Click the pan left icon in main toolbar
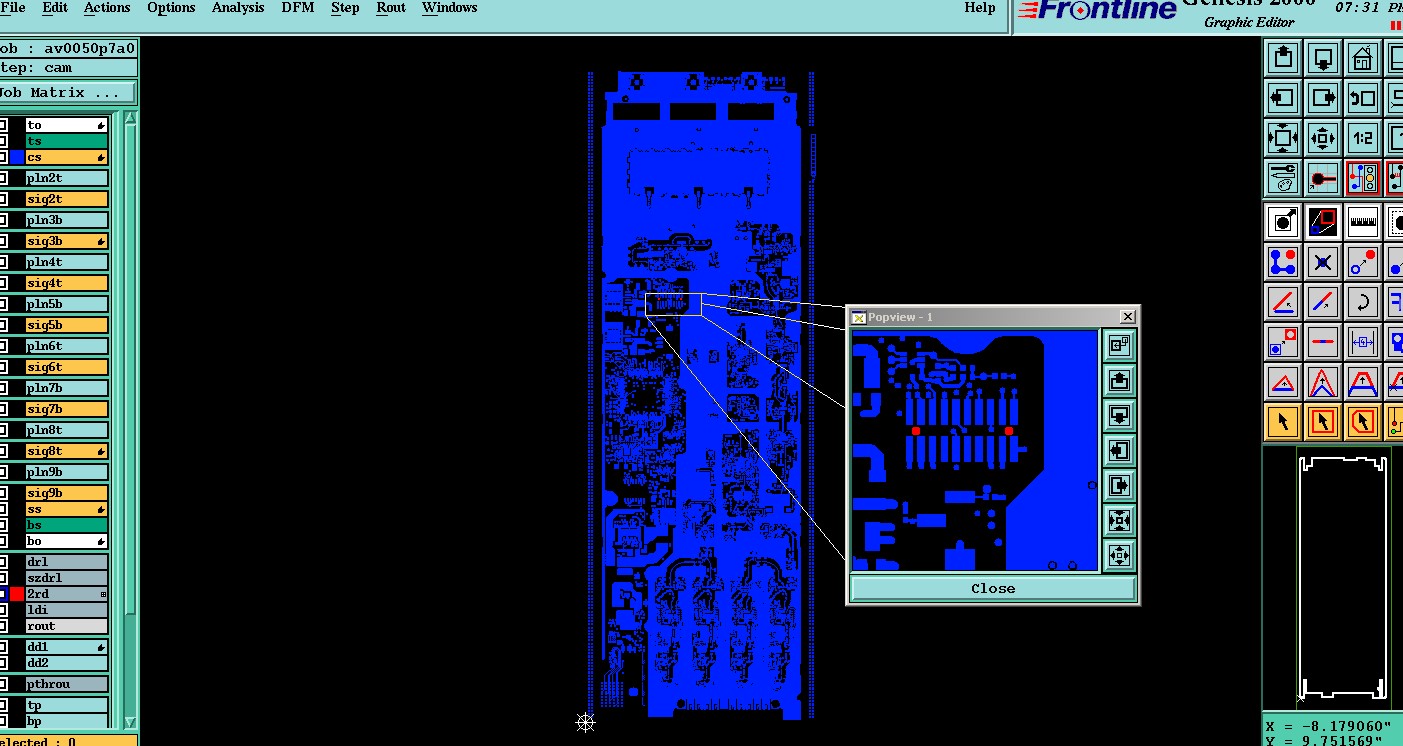1403x746 pixels. coord(1283,98)
